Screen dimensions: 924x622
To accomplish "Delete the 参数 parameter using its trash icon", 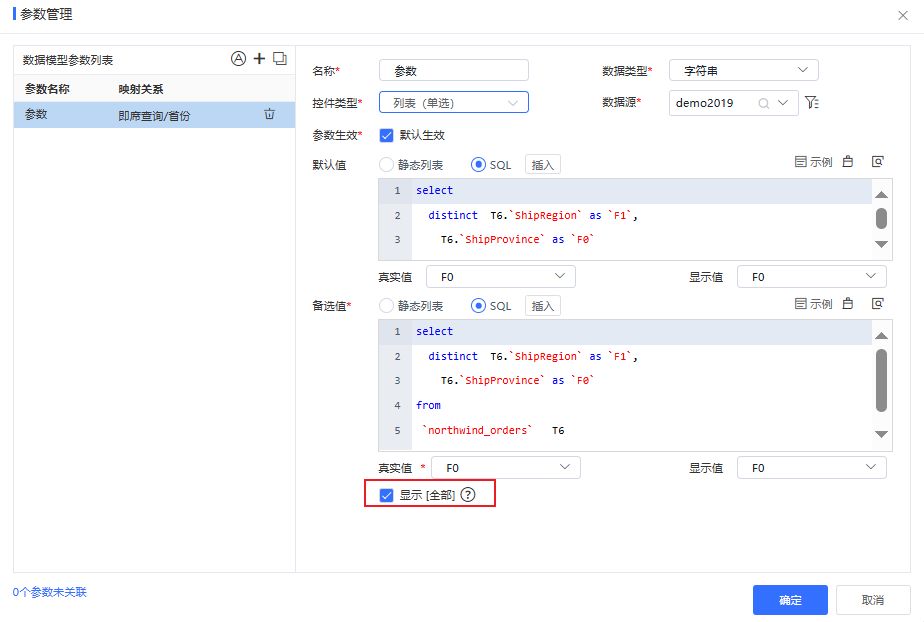I will tap(269, 114).
